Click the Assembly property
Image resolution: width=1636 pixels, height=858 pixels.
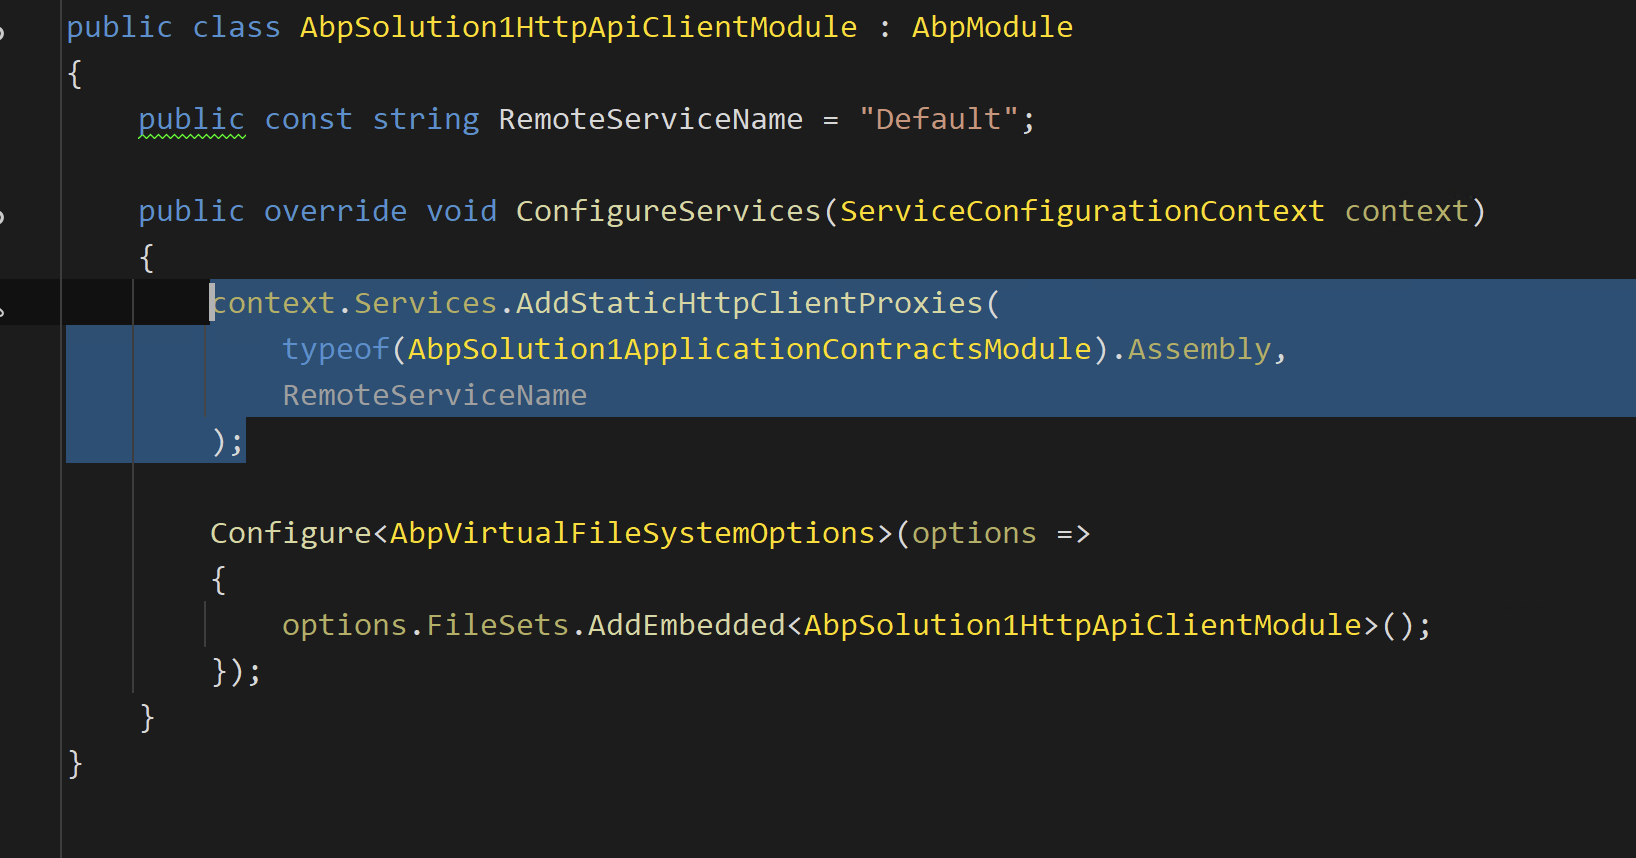pyautogui.click(x=1199, y=349)
